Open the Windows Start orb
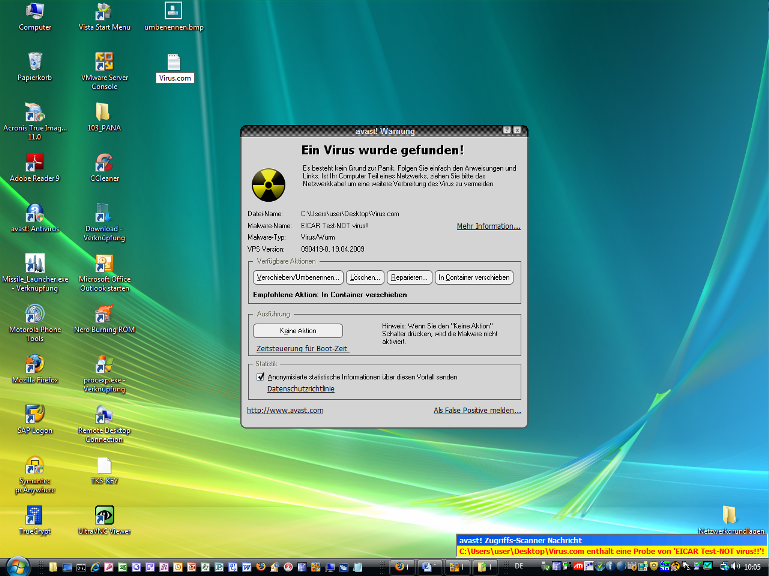769x576 pixels. (x=18, y=566)
